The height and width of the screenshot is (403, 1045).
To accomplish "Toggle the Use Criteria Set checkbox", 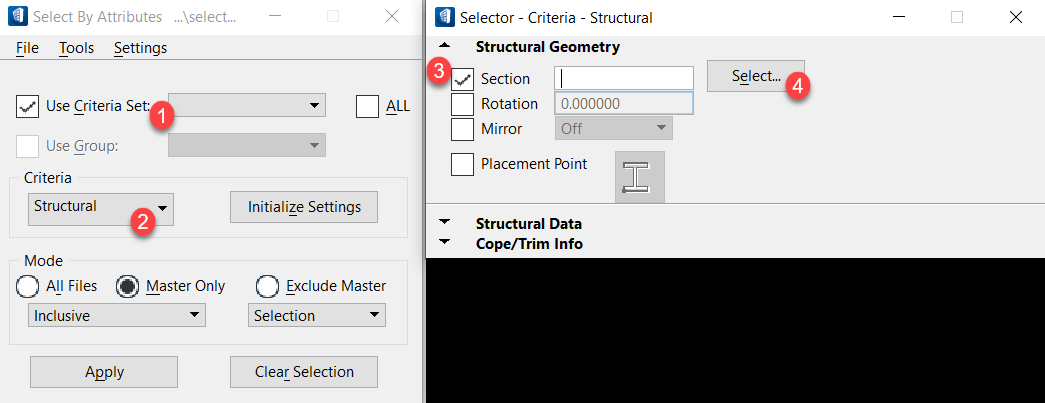I will click(27, 107).
